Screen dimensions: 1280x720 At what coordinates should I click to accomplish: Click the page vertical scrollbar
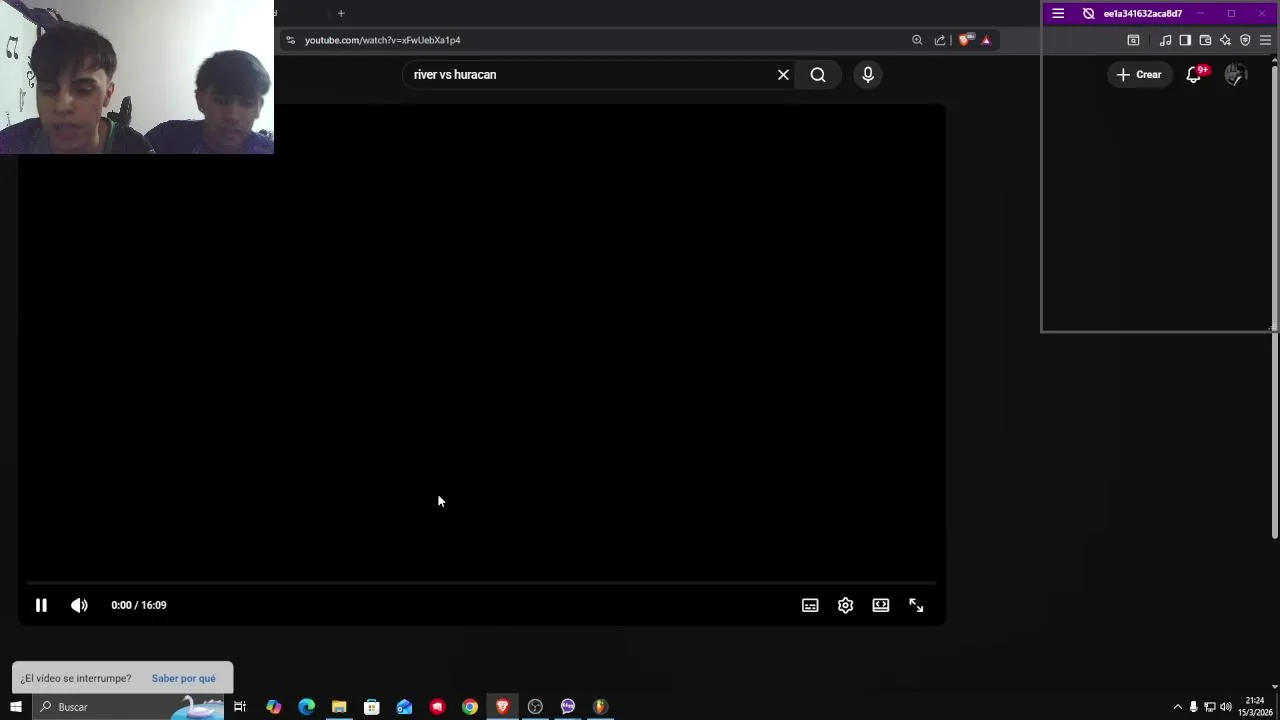click(x=1274, y=300)
